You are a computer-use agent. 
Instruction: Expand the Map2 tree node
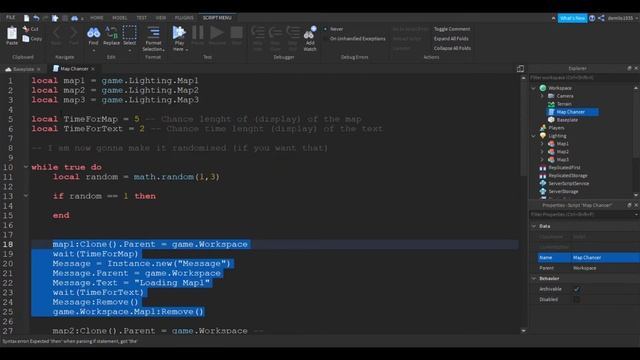(x=542, y=152)
